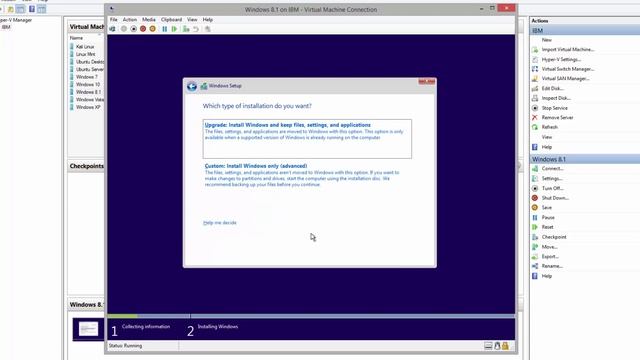
Task: Open the File menu of VM Connection
Action: [x=113, y=20]
